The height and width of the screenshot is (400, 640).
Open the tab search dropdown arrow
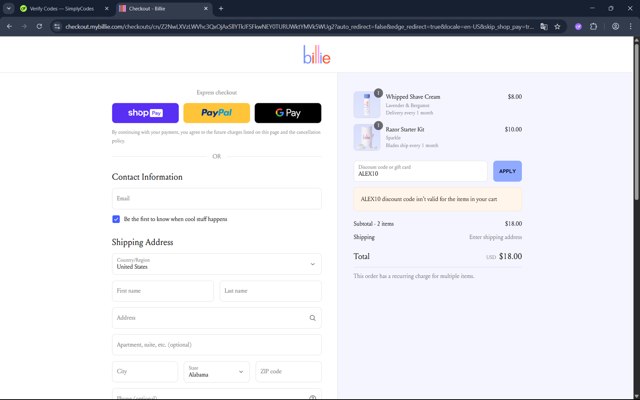pyautogui.click(x=9, y=8)
